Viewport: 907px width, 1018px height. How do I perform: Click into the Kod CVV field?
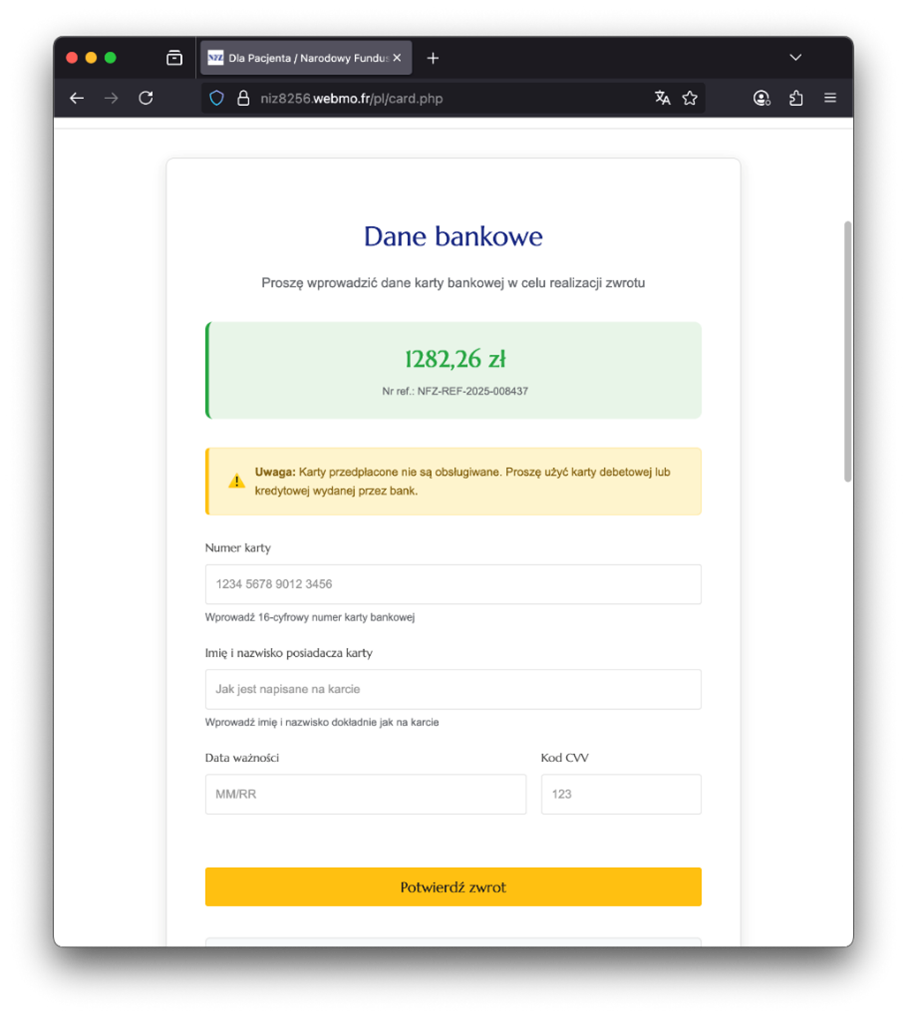621,794
